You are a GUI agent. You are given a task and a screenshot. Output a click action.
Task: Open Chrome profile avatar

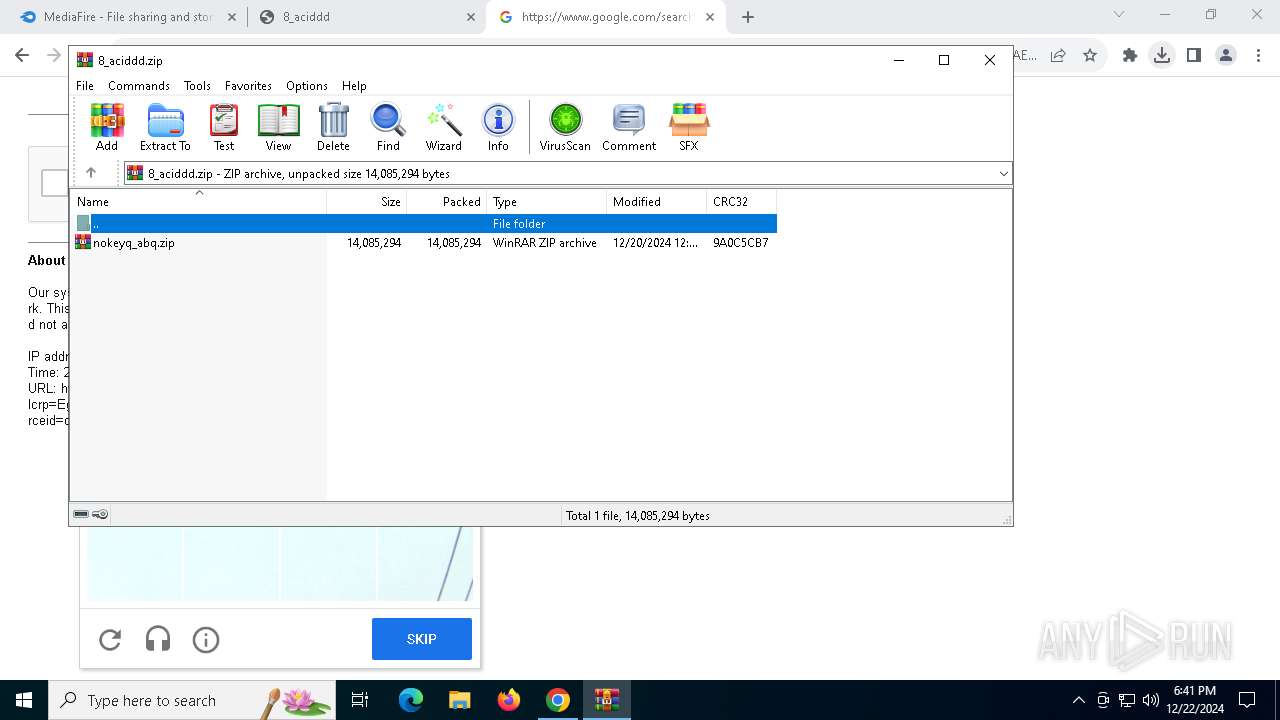1226,56
